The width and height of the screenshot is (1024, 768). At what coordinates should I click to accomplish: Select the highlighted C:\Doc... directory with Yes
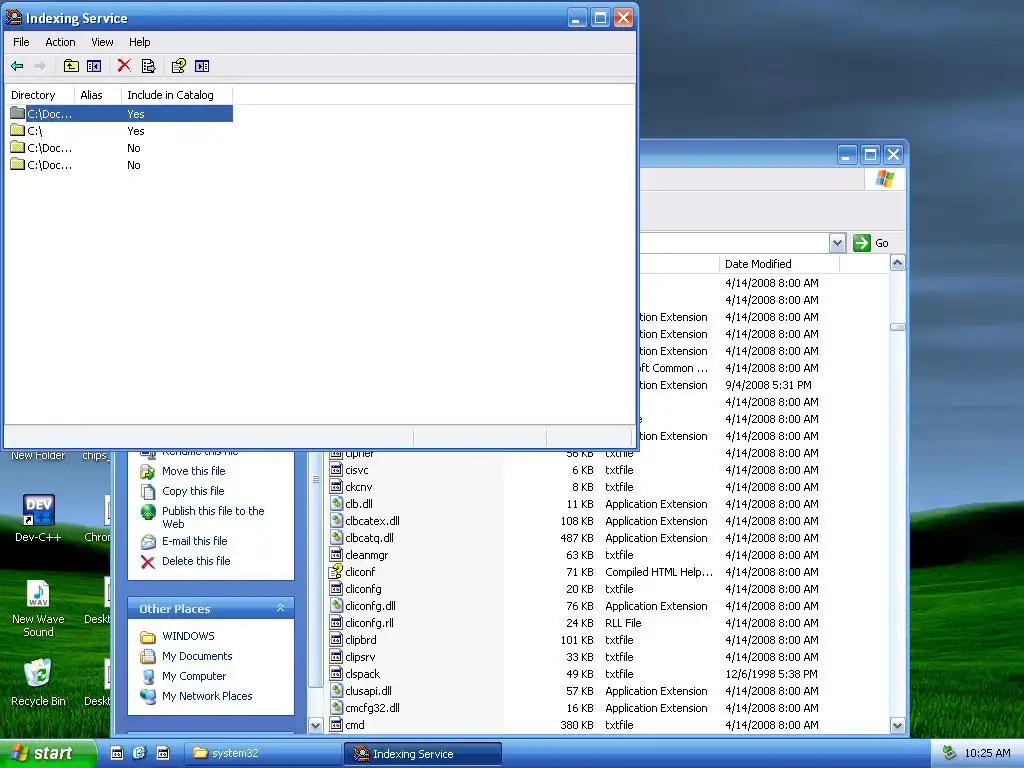(x=121, y=114)
